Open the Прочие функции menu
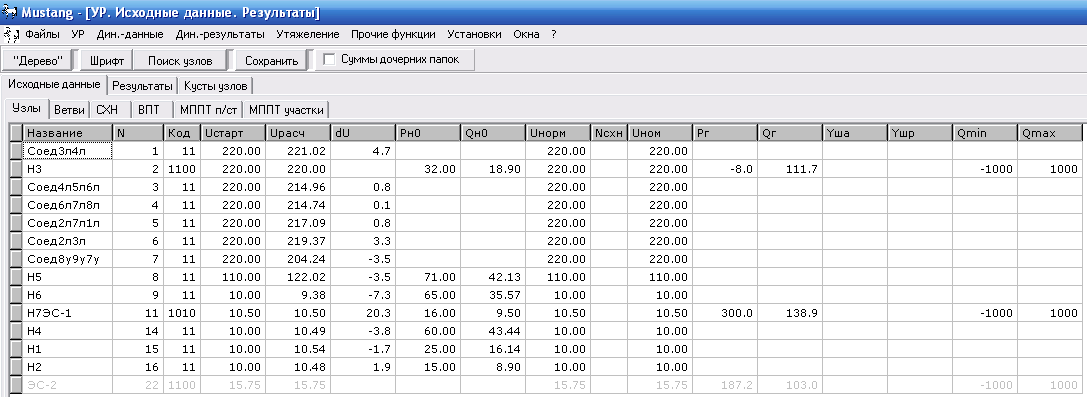 393,34
